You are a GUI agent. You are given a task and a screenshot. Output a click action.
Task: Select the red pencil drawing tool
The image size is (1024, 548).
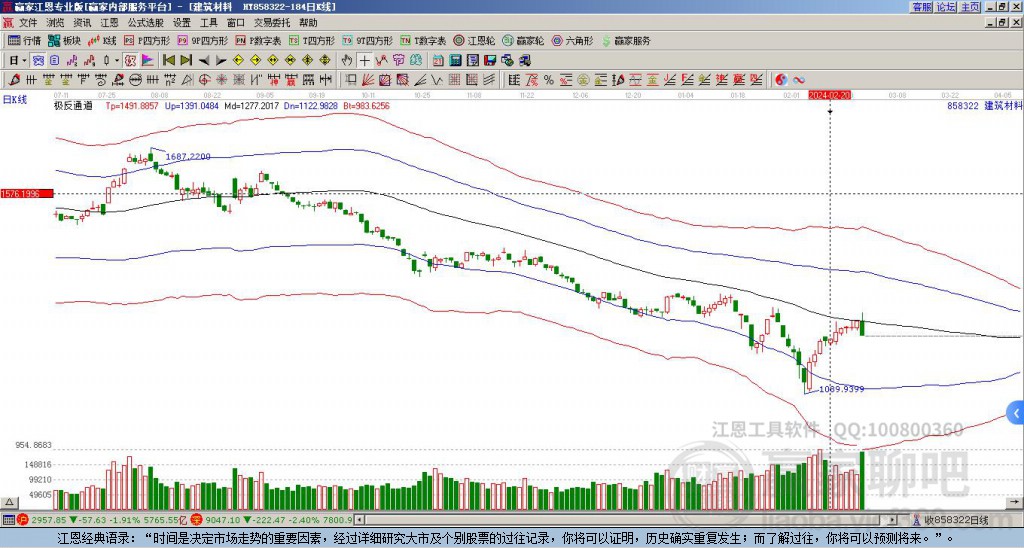click(x=14, y=80)
